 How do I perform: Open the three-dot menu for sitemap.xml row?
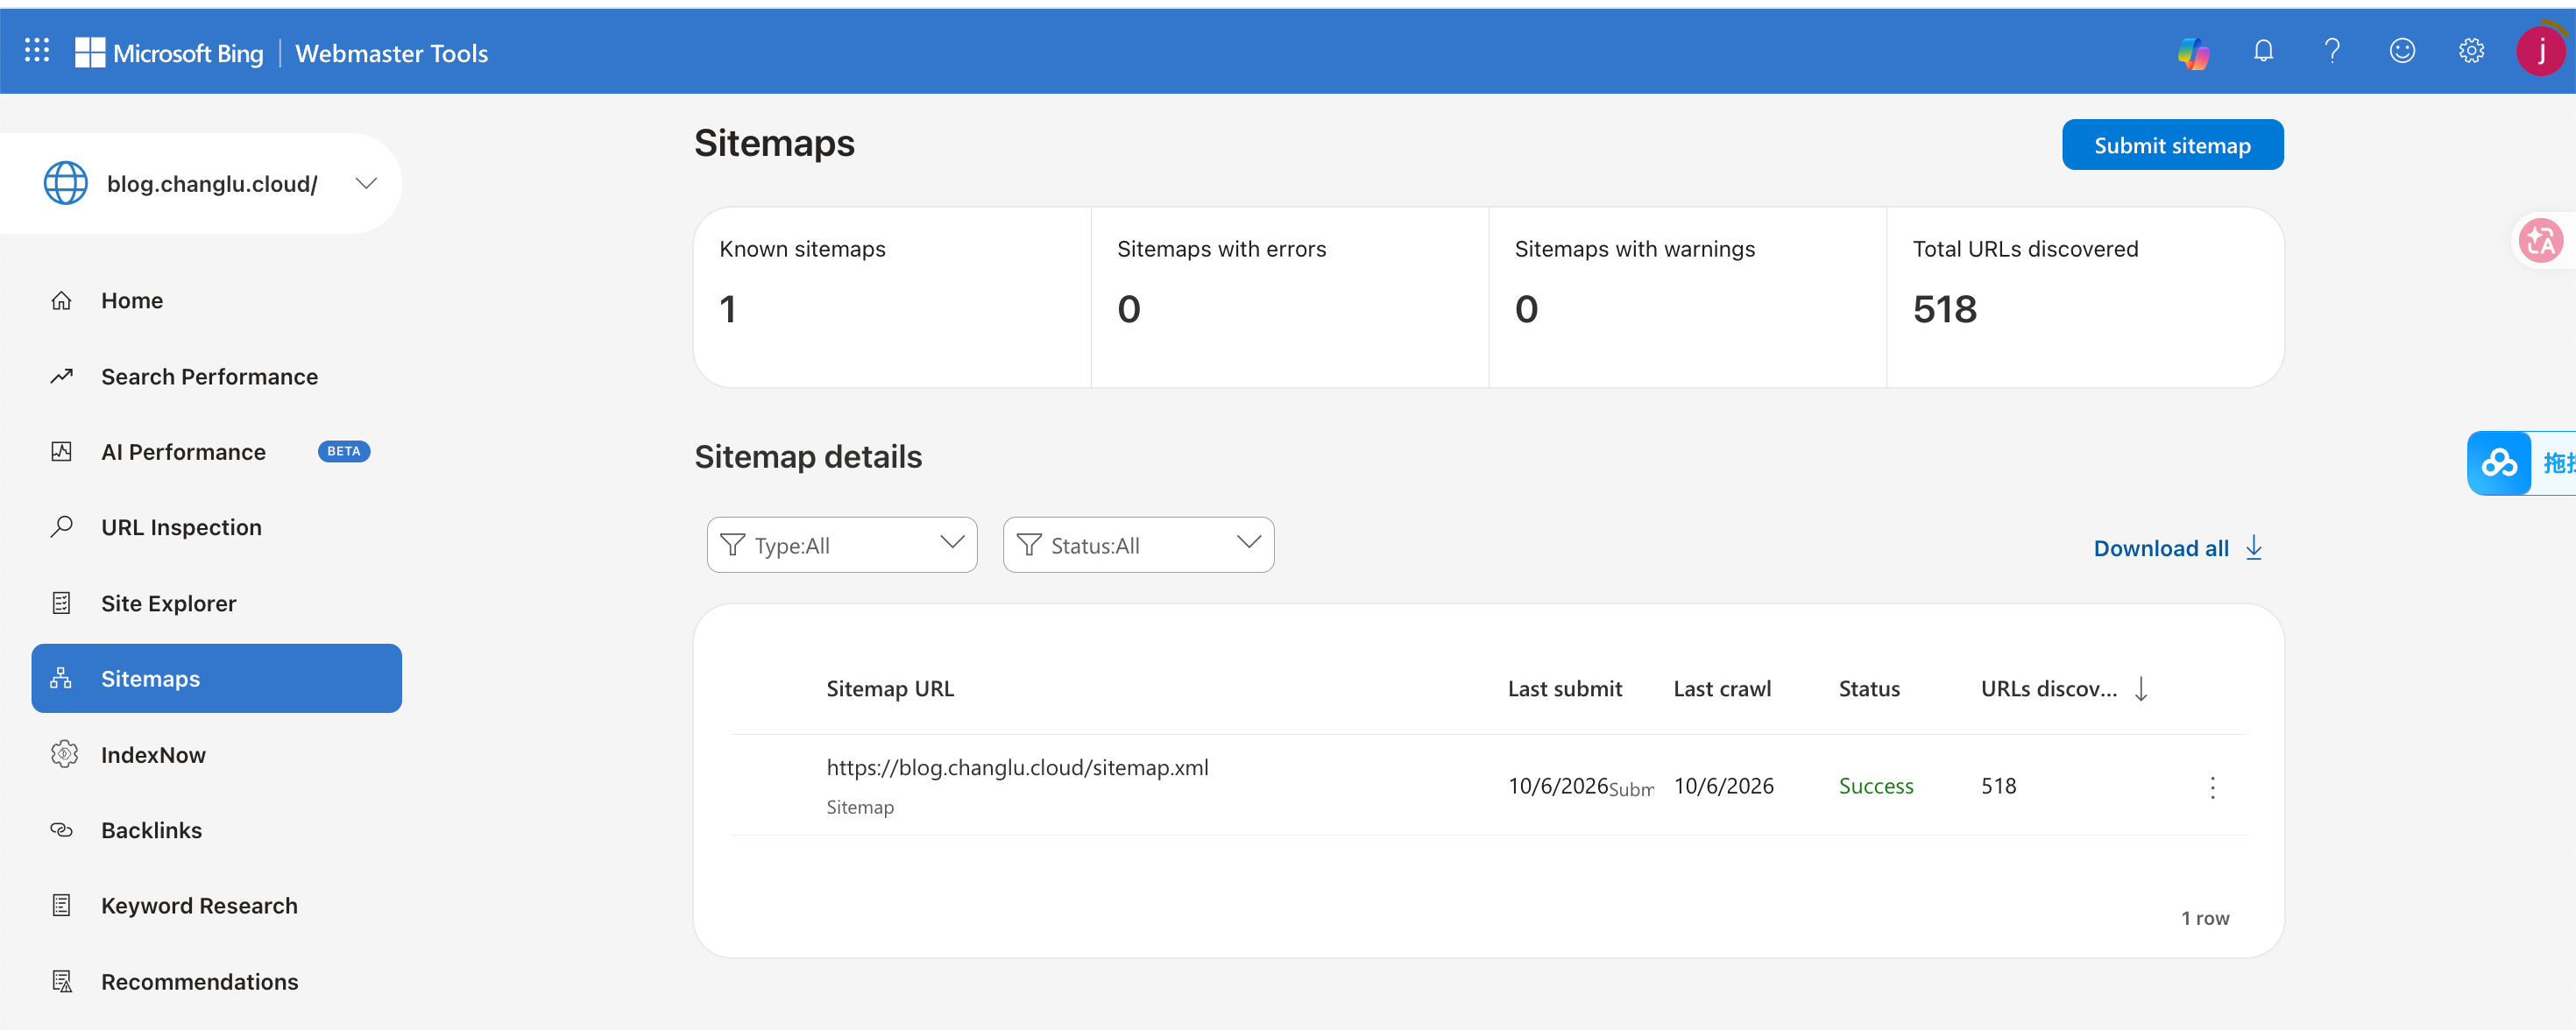coord(2212,787)
